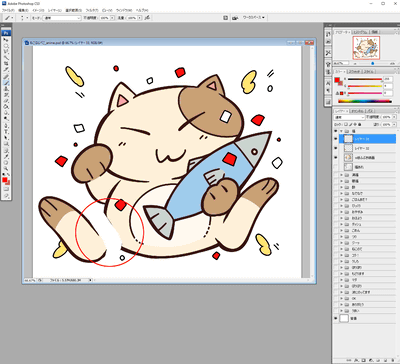
Task: Select the Zoom tool in the toolbox
Action: (x=6, y=168)
